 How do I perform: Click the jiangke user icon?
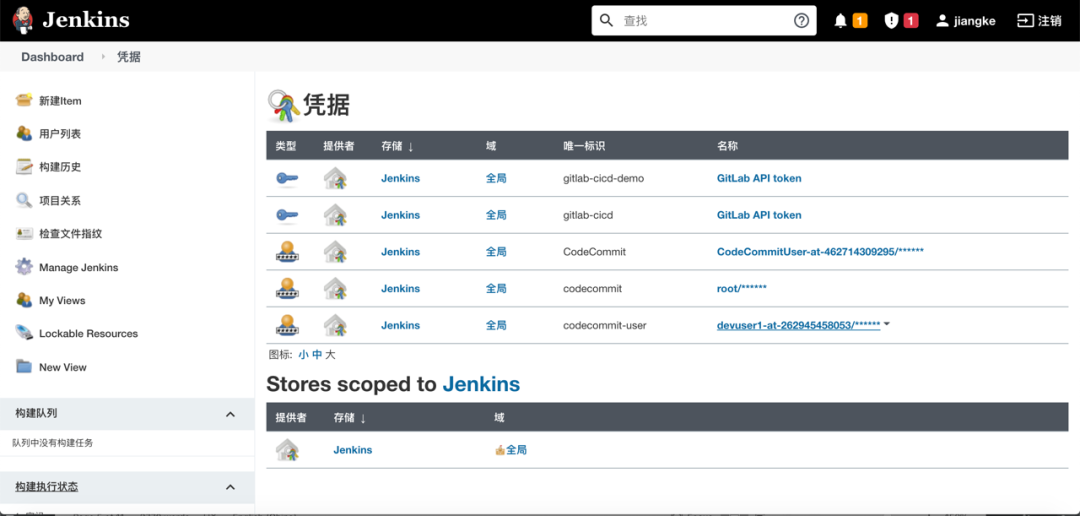(942, 21)
